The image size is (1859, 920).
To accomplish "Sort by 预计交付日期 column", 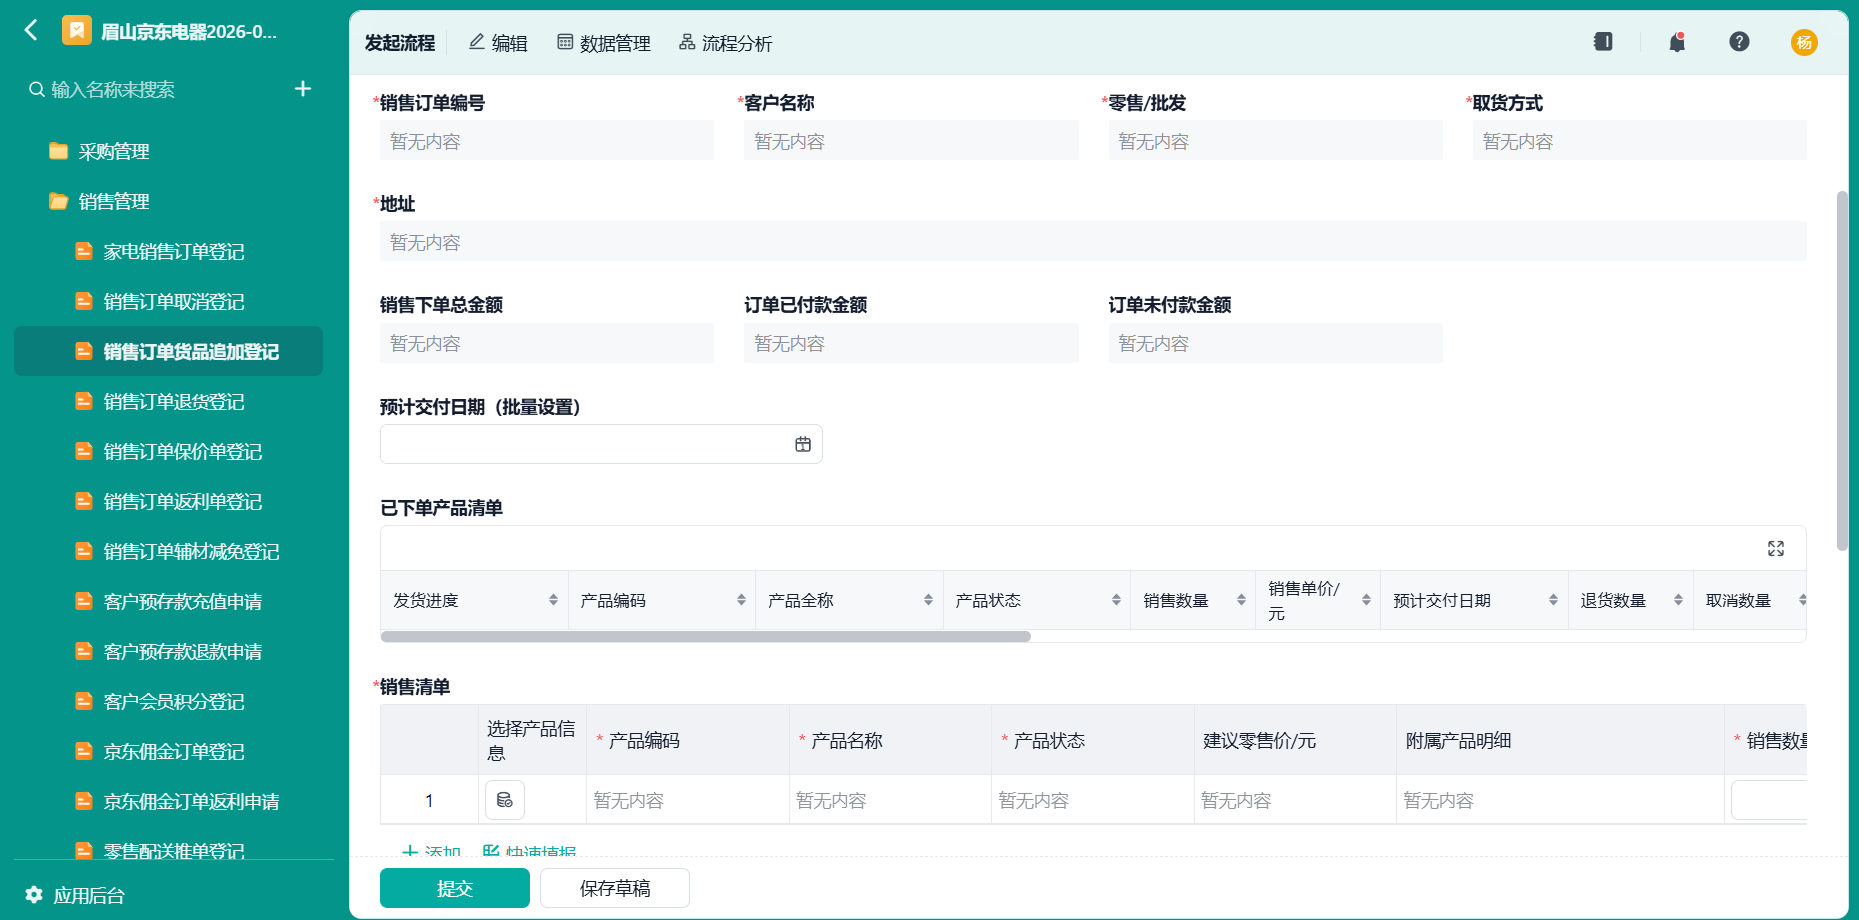I will [1553, 600].
